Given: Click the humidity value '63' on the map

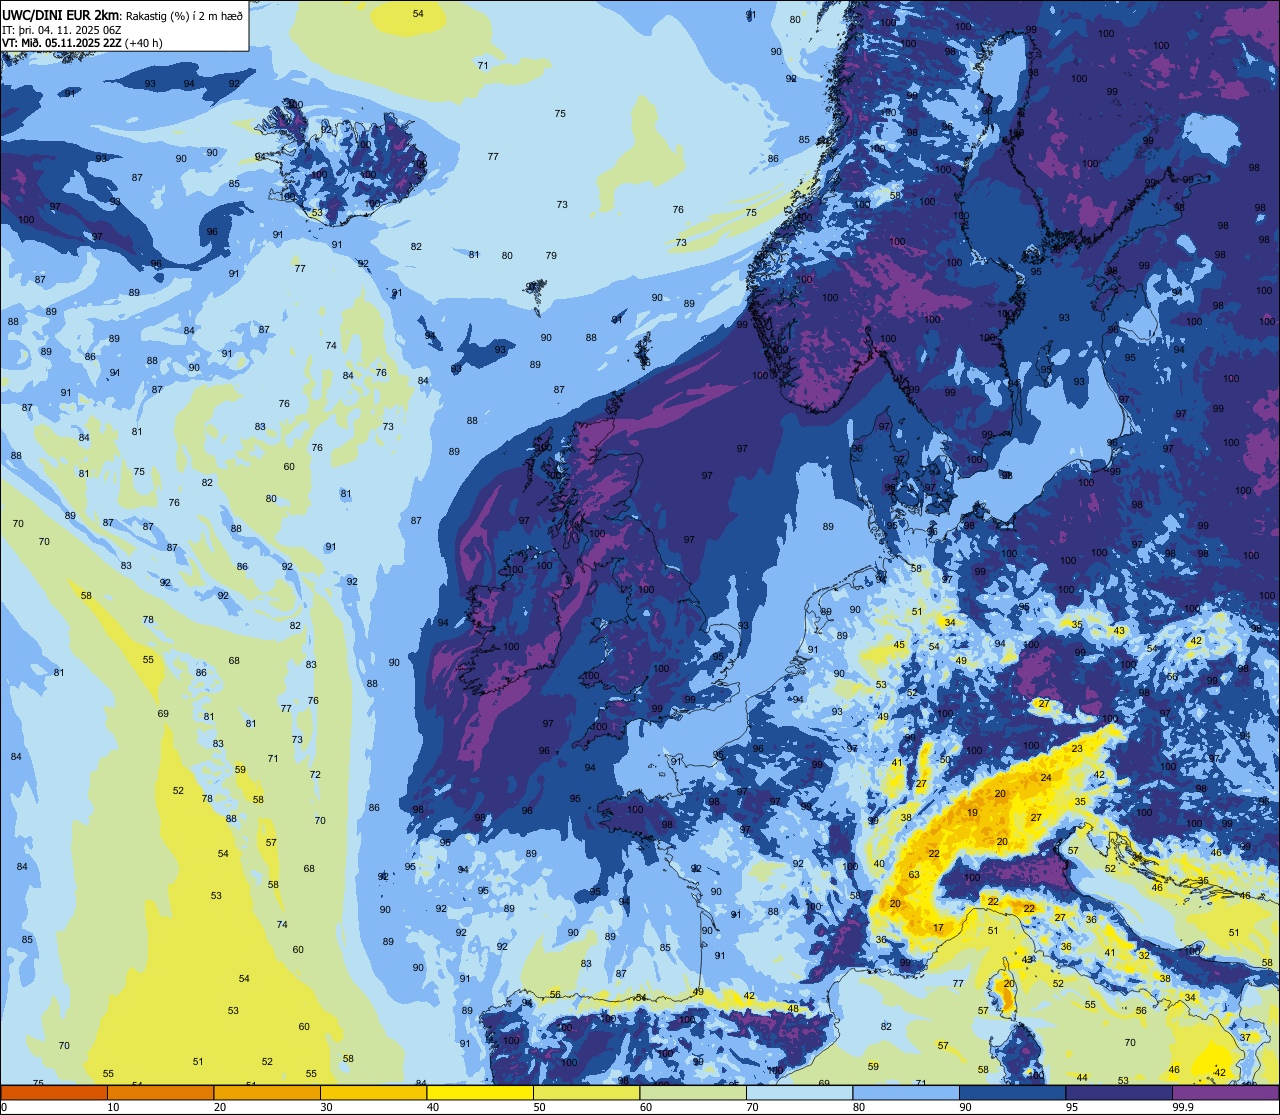Looking at the screenshot, I should (914, 874).
